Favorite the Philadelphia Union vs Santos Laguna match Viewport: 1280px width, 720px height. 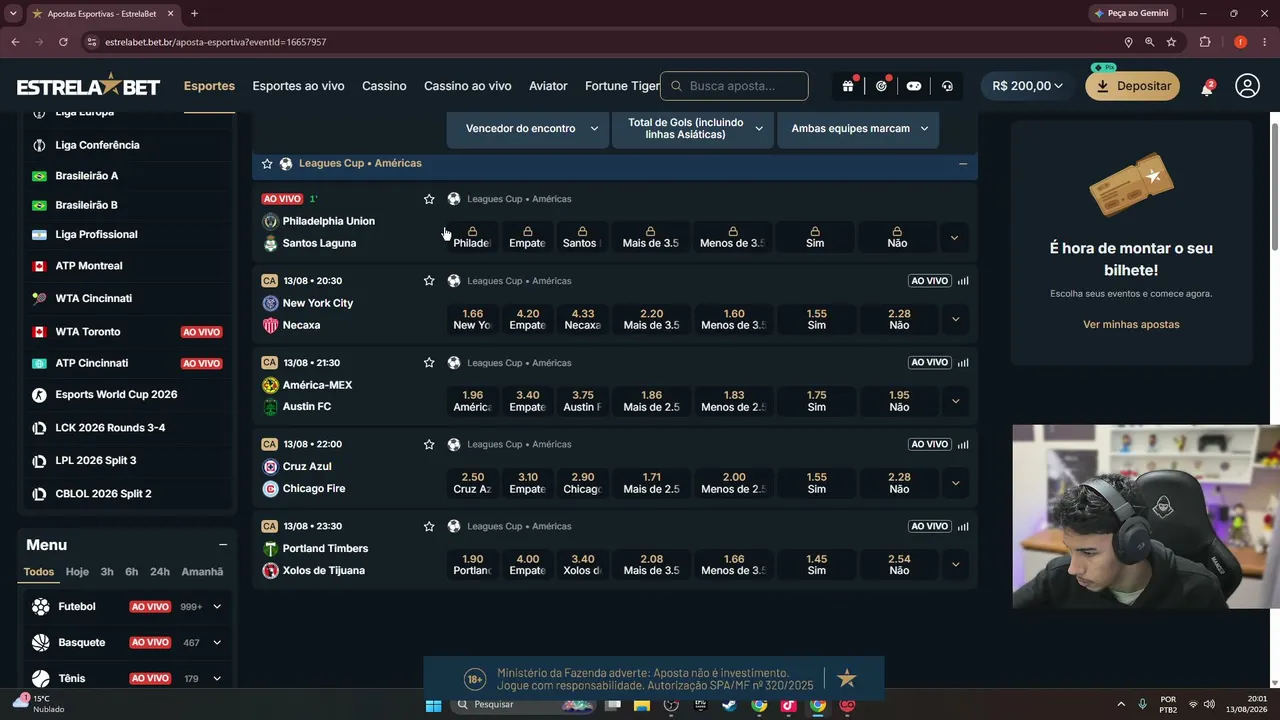tap(429, 199)
